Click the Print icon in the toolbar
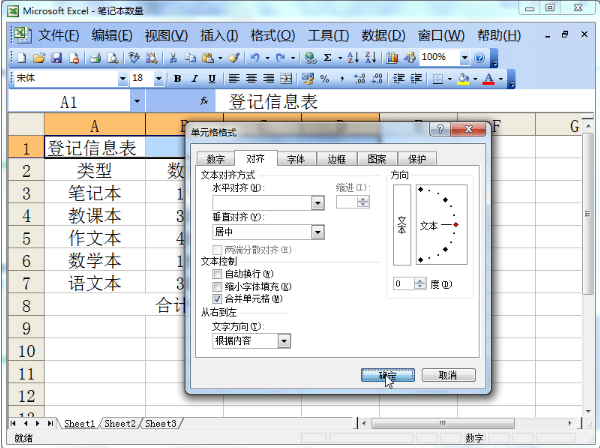 (x=95, y=58)
